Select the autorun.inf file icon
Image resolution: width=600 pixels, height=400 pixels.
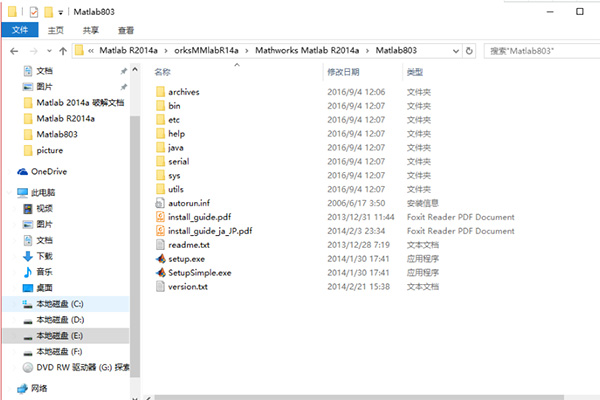(x=160, y=203)
